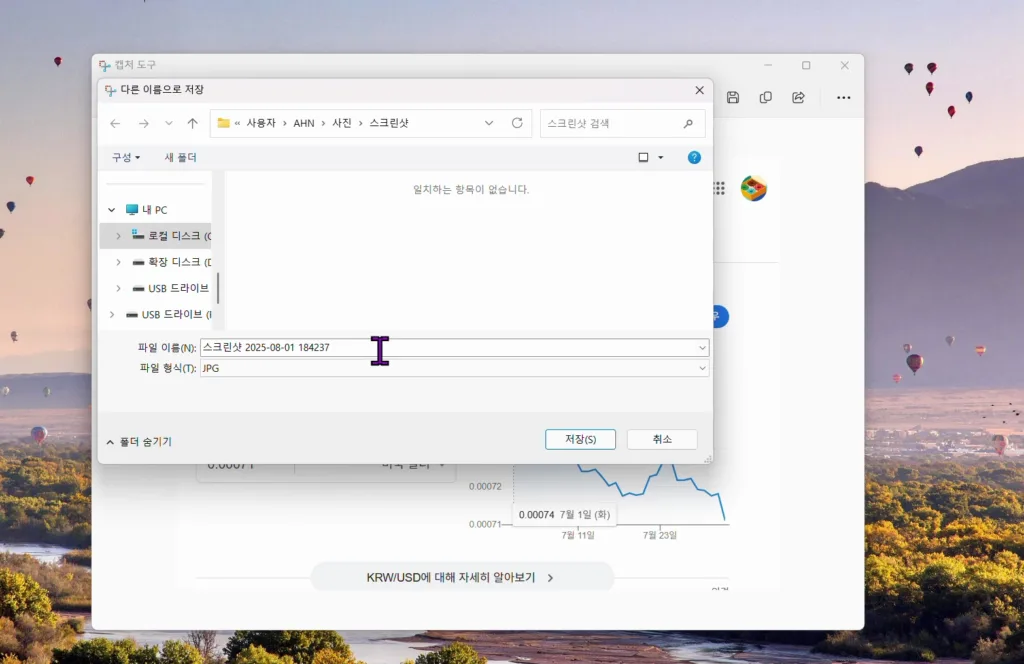Collapse the 내 PC tree node
1024x664 pixels.
click(x=112, y=210)
